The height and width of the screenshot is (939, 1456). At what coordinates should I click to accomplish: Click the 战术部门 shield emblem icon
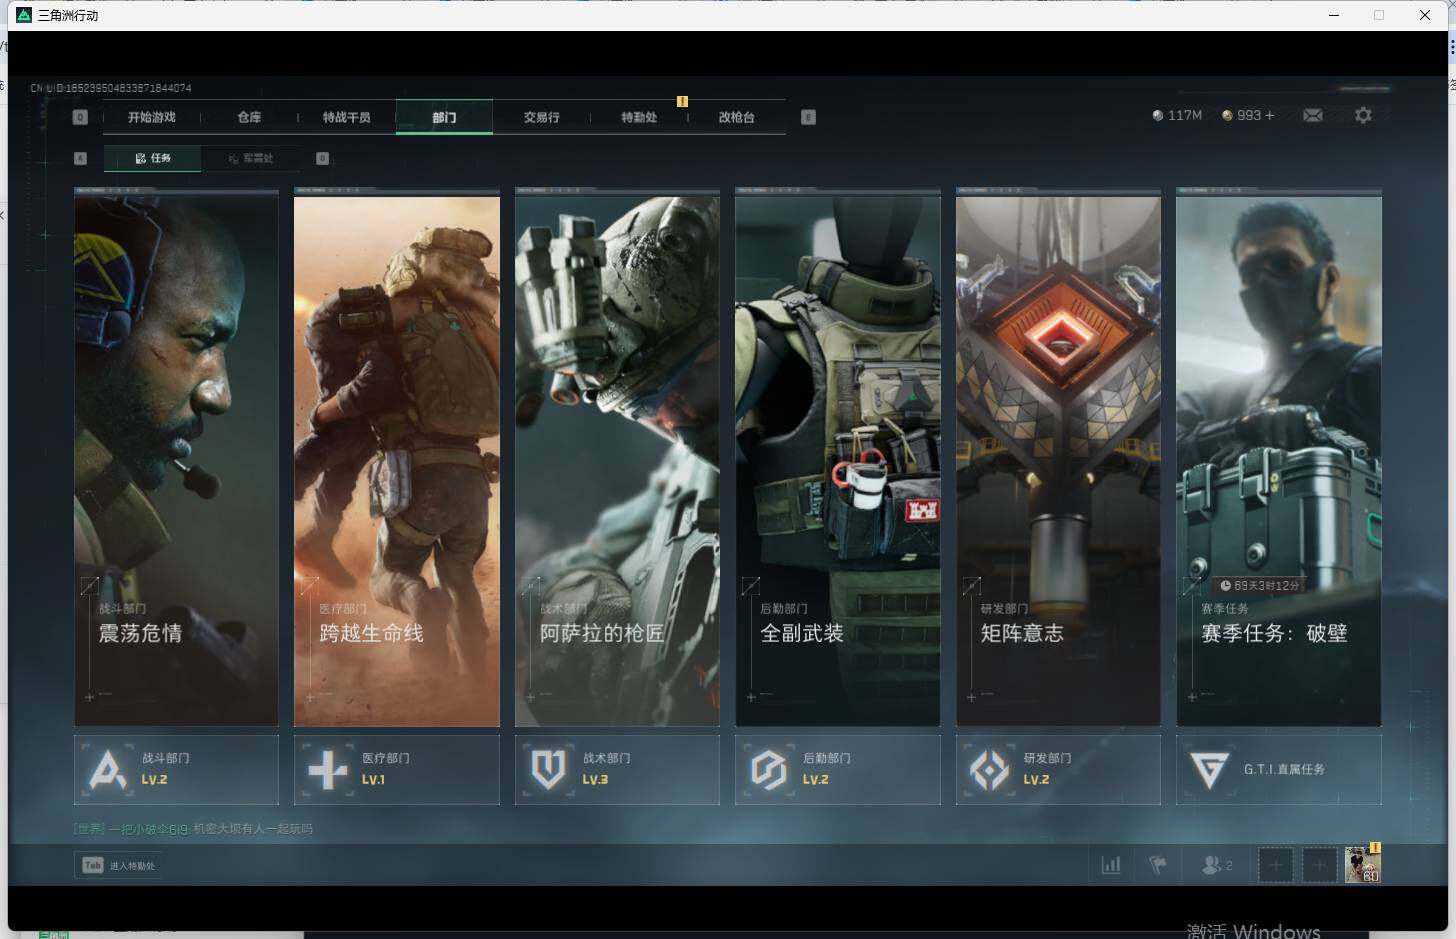[x=548, y=770]
